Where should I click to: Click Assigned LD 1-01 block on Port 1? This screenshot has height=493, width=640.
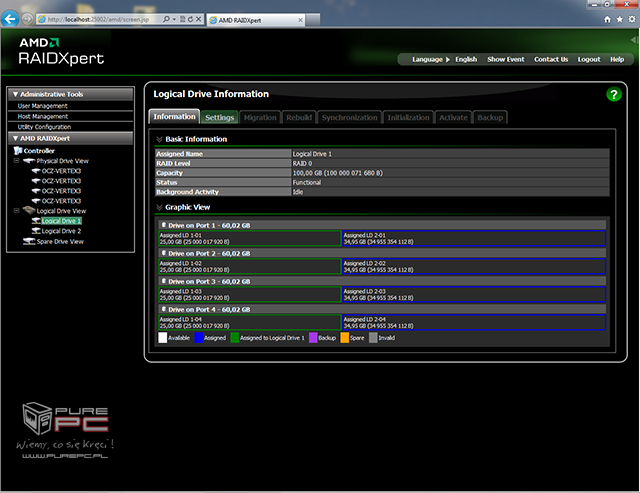click(x=250, y=238)
